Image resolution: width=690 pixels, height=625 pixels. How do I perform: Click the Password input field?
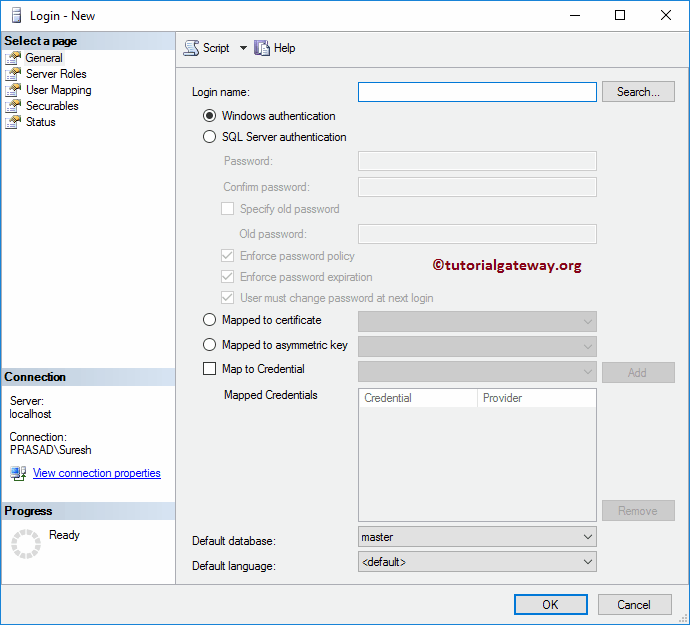[477, 161]
